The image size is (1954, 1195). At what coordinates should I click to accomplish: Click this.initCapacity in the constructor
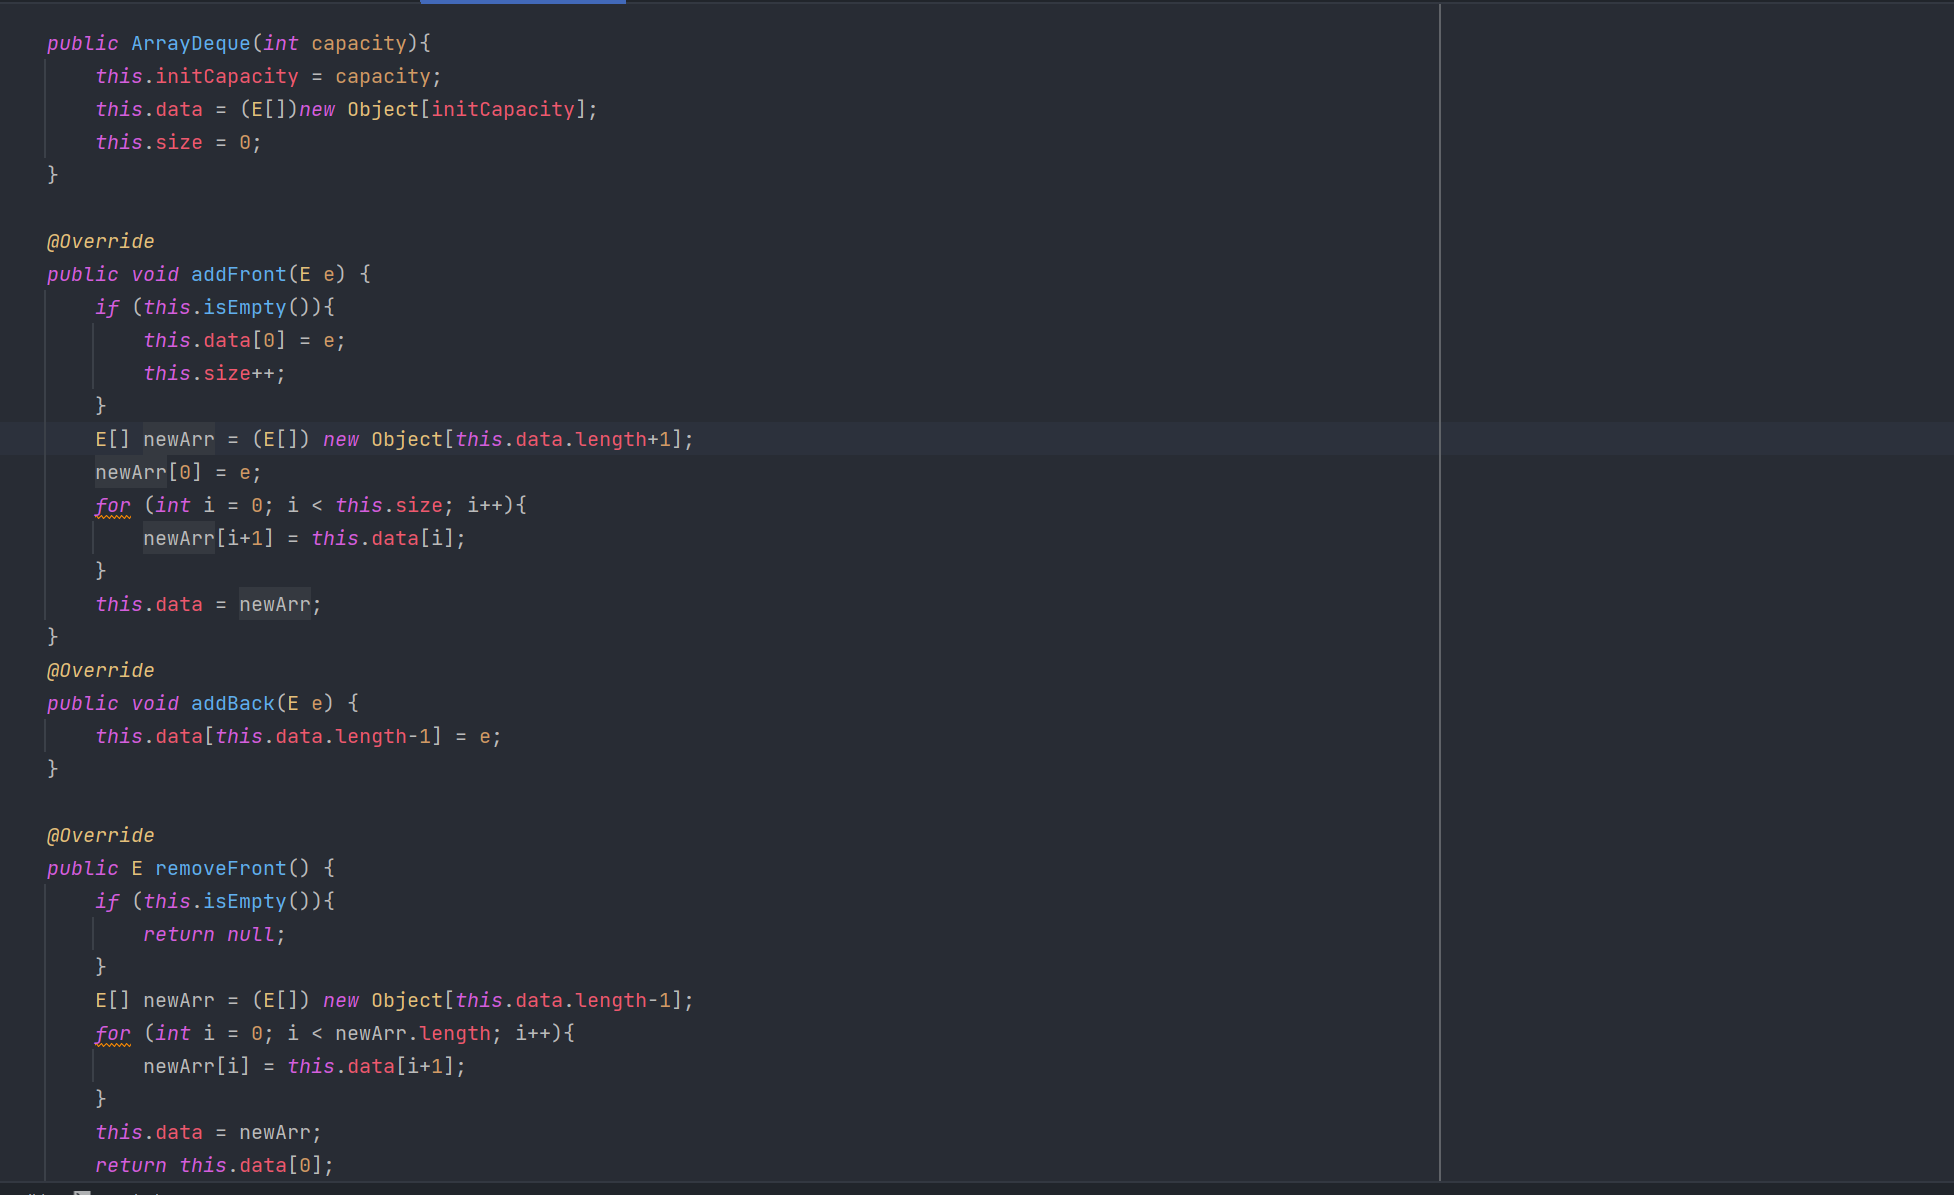tap(197, 76)
